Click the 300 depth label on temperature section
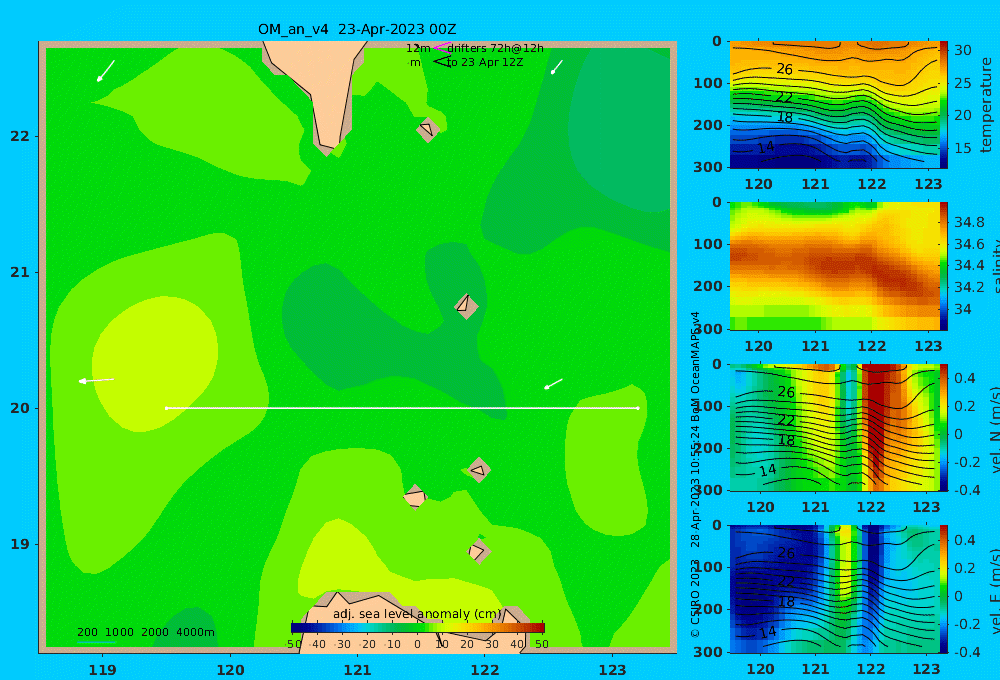This screenshot has width=1000, height=680. coord(708,166)
